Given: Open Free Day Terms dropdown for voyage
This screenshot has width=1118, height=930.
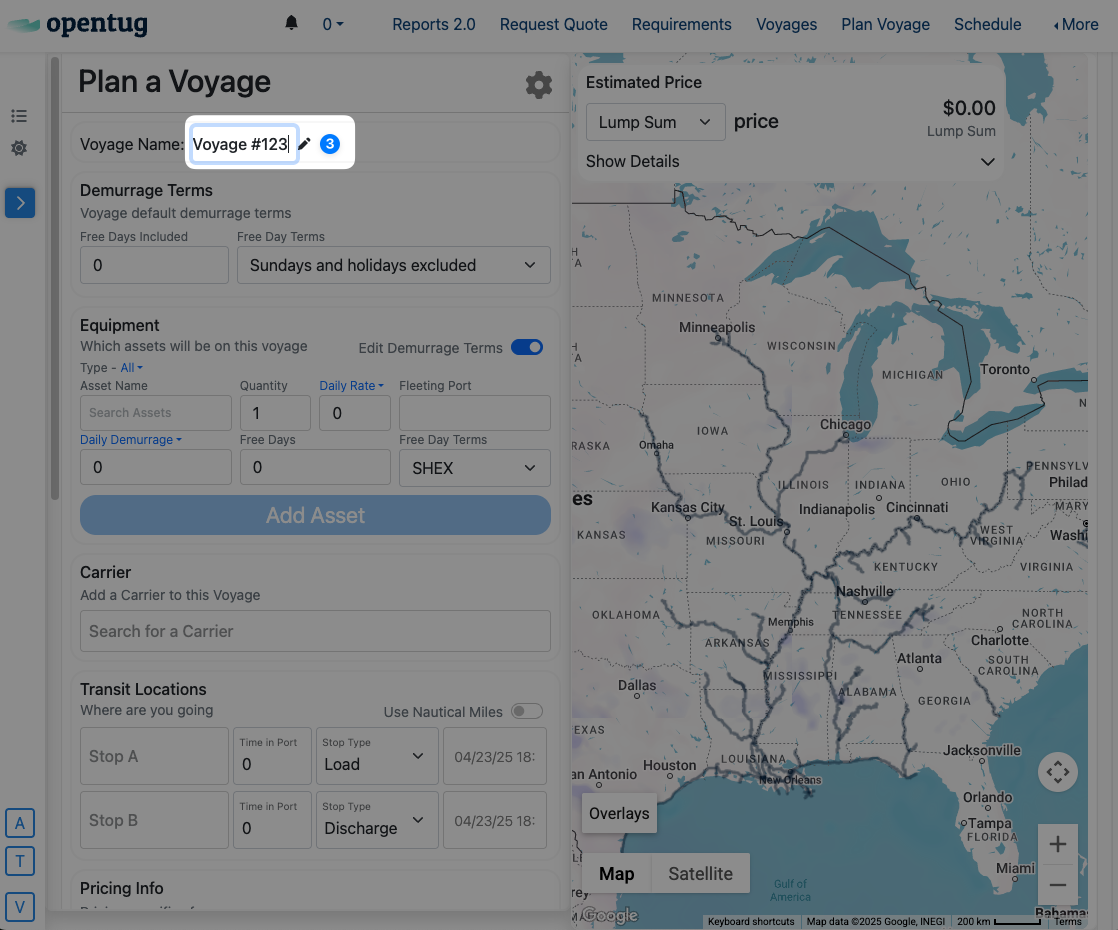Looking at the screenshot, I should 393,265.
